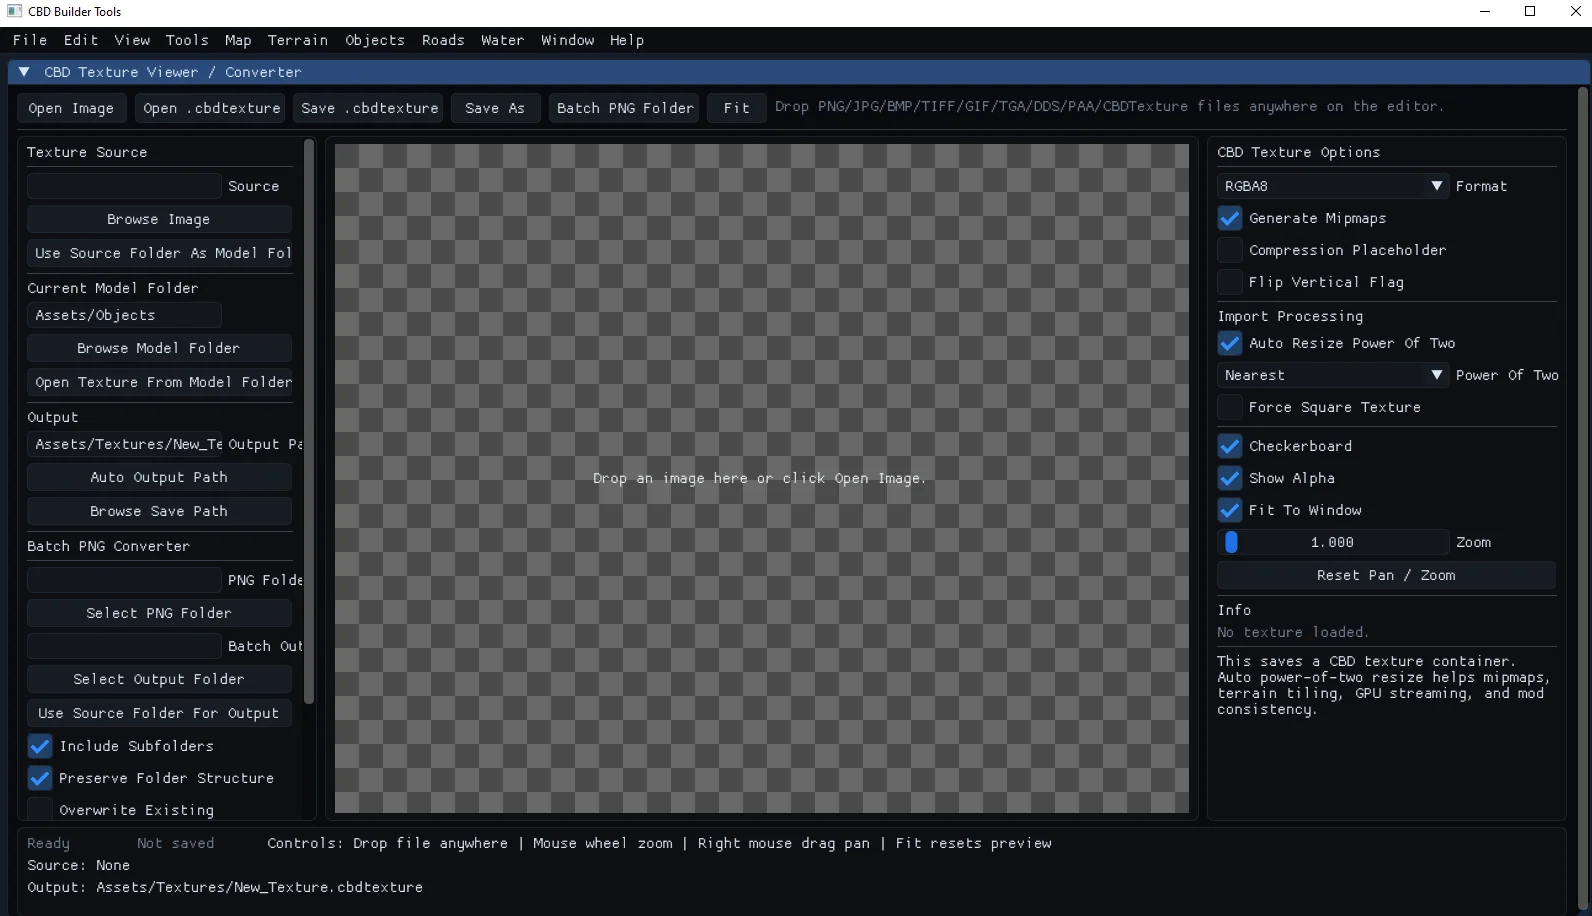
Task: Click 'Output: Assets/Textures/New_Texture.cbdtexture' status line
Action: [225, 887]
